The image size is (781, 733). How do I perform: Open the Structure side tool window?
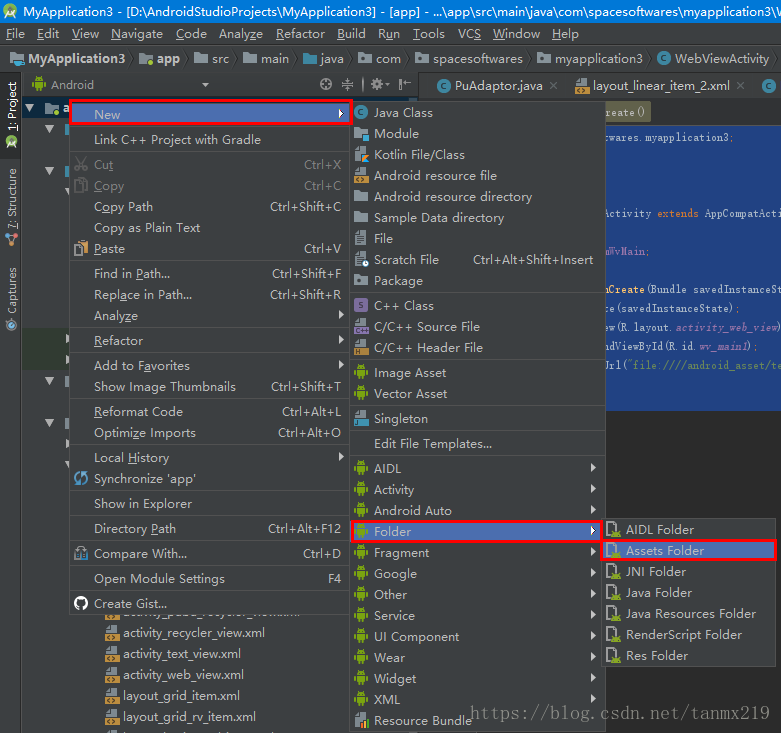(11, 207)
